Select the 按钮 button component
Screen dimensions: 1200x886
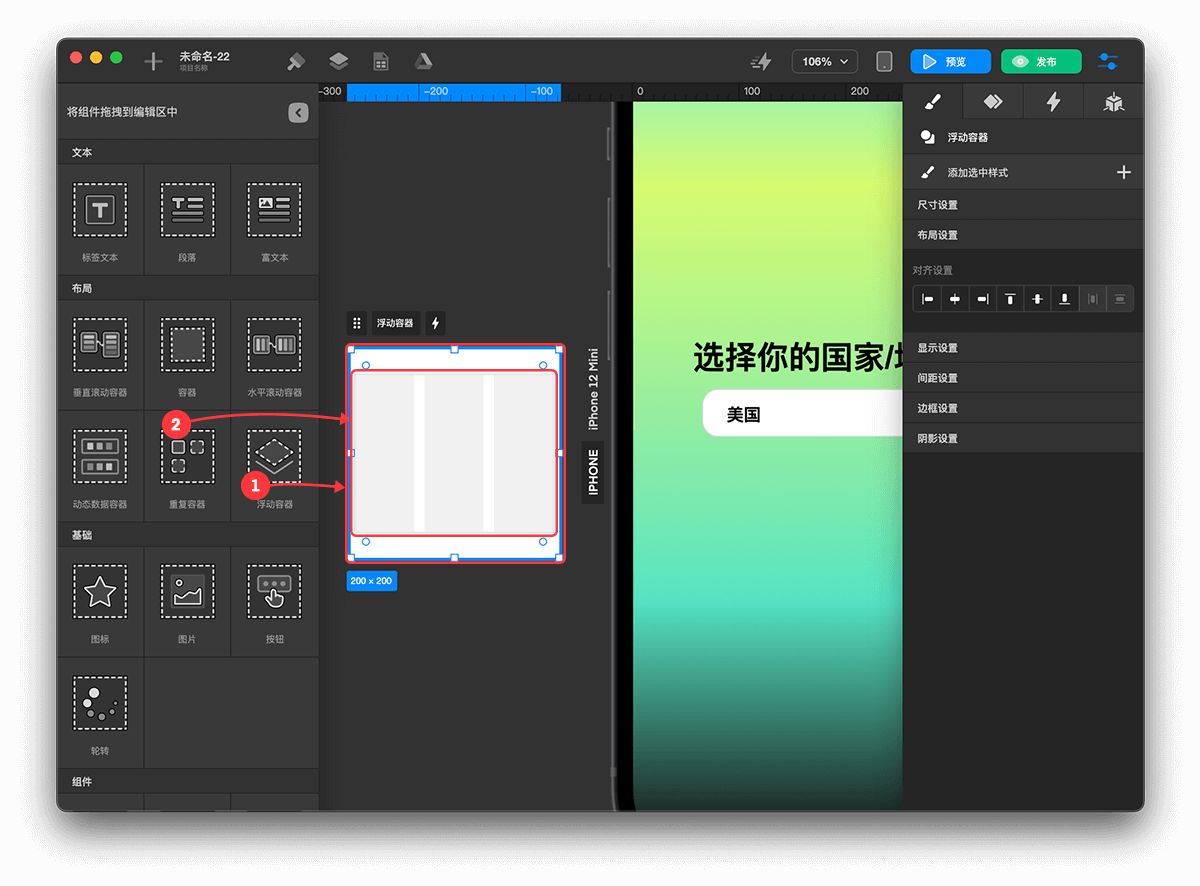pyautogui.click(x=274, y=602)
